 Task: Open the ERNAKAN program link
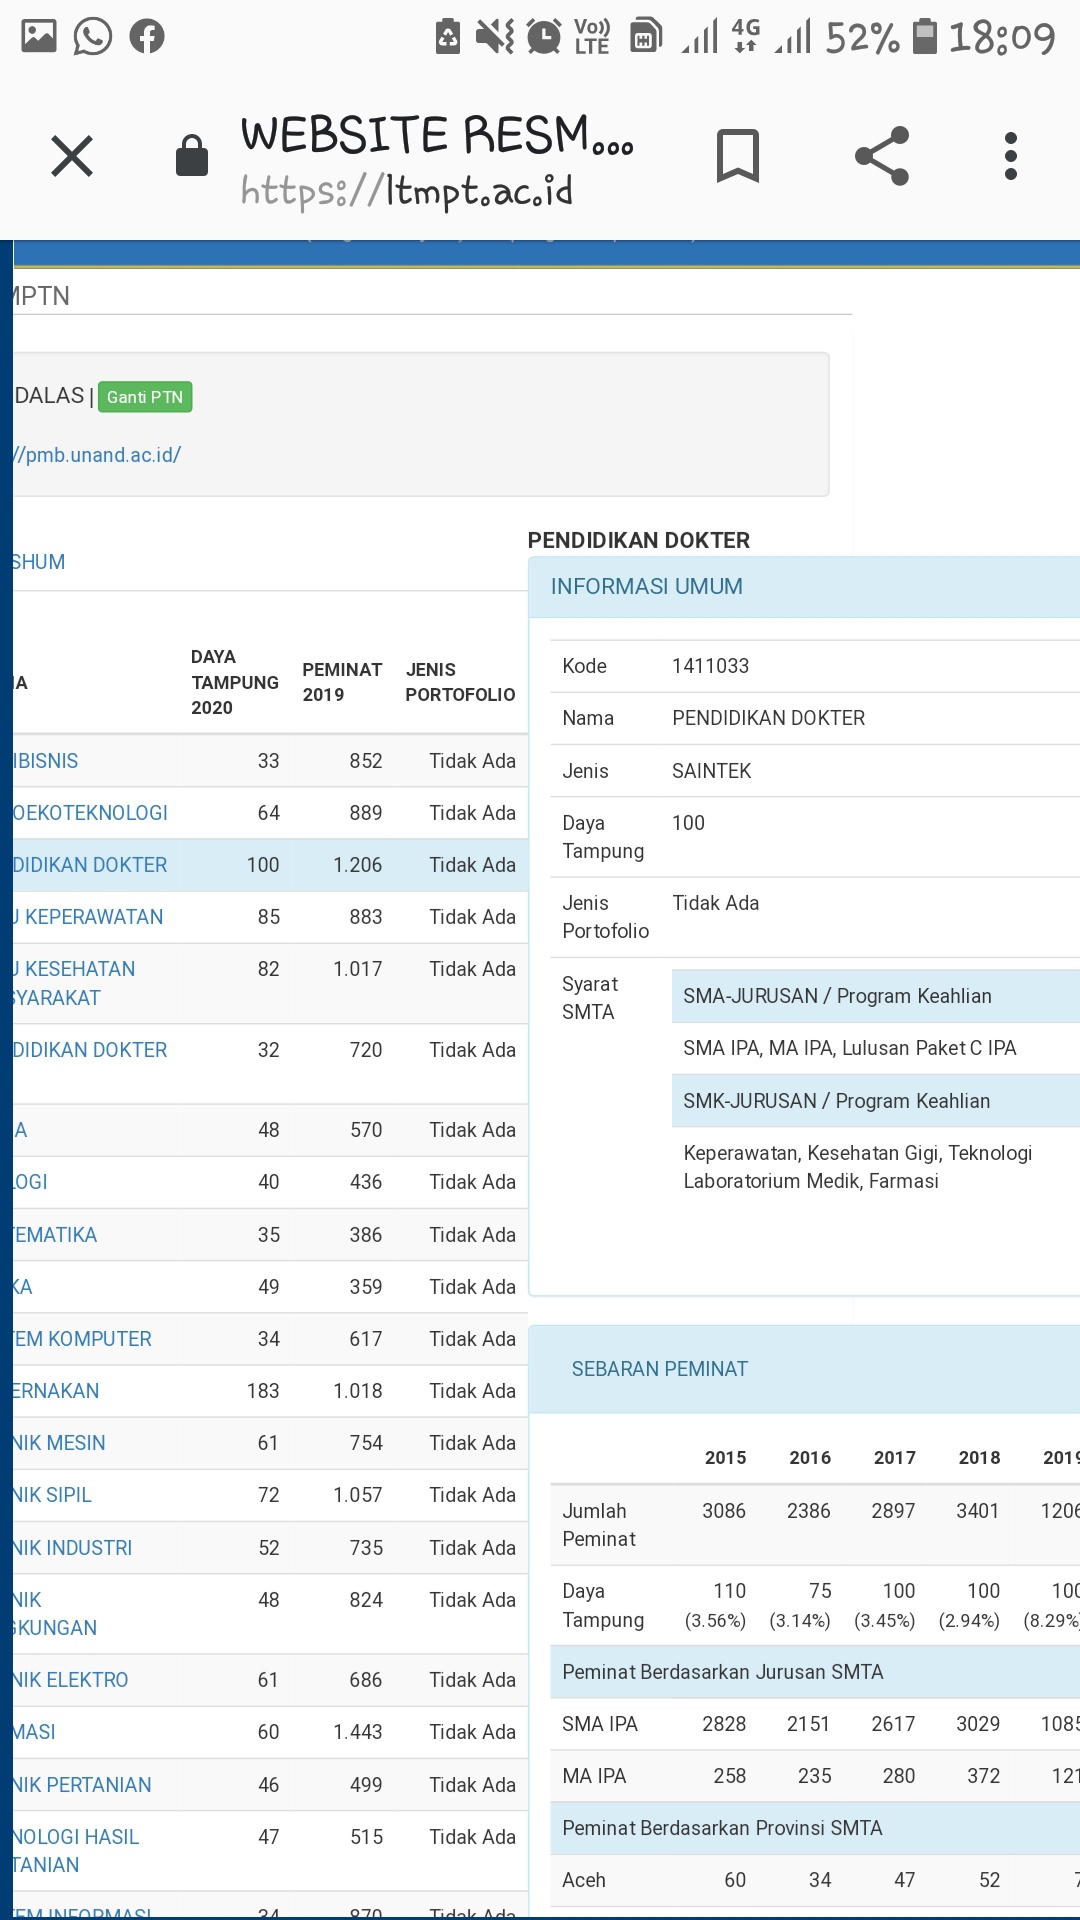point(57,1391)
